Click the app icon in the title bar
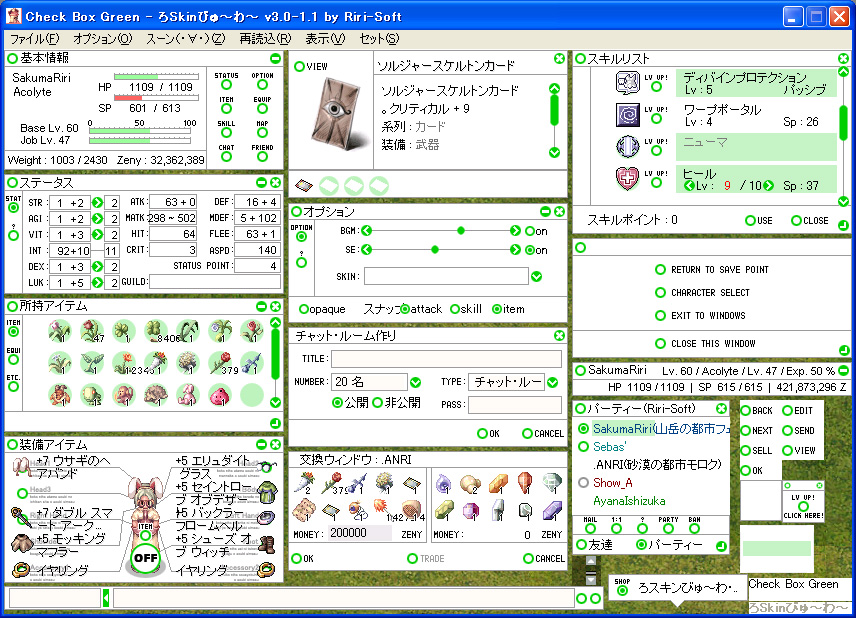Viewport: 856px width, 618px height. 13,16
